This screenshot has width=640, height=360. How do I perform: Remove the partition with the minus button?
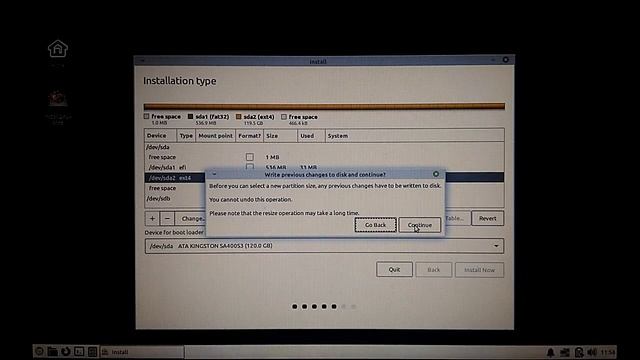coord(167,218)
